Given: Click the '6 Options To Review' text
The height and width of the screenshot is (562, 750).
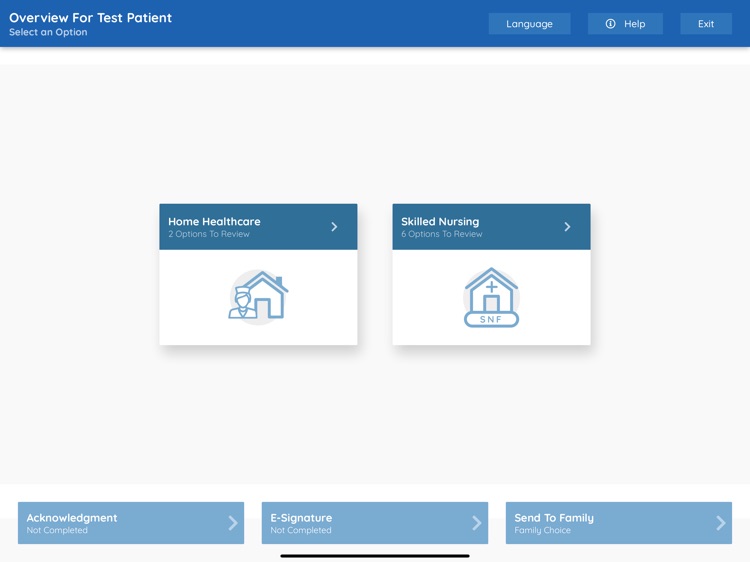Looking at the screenshot, I should [x=441, y=234].
